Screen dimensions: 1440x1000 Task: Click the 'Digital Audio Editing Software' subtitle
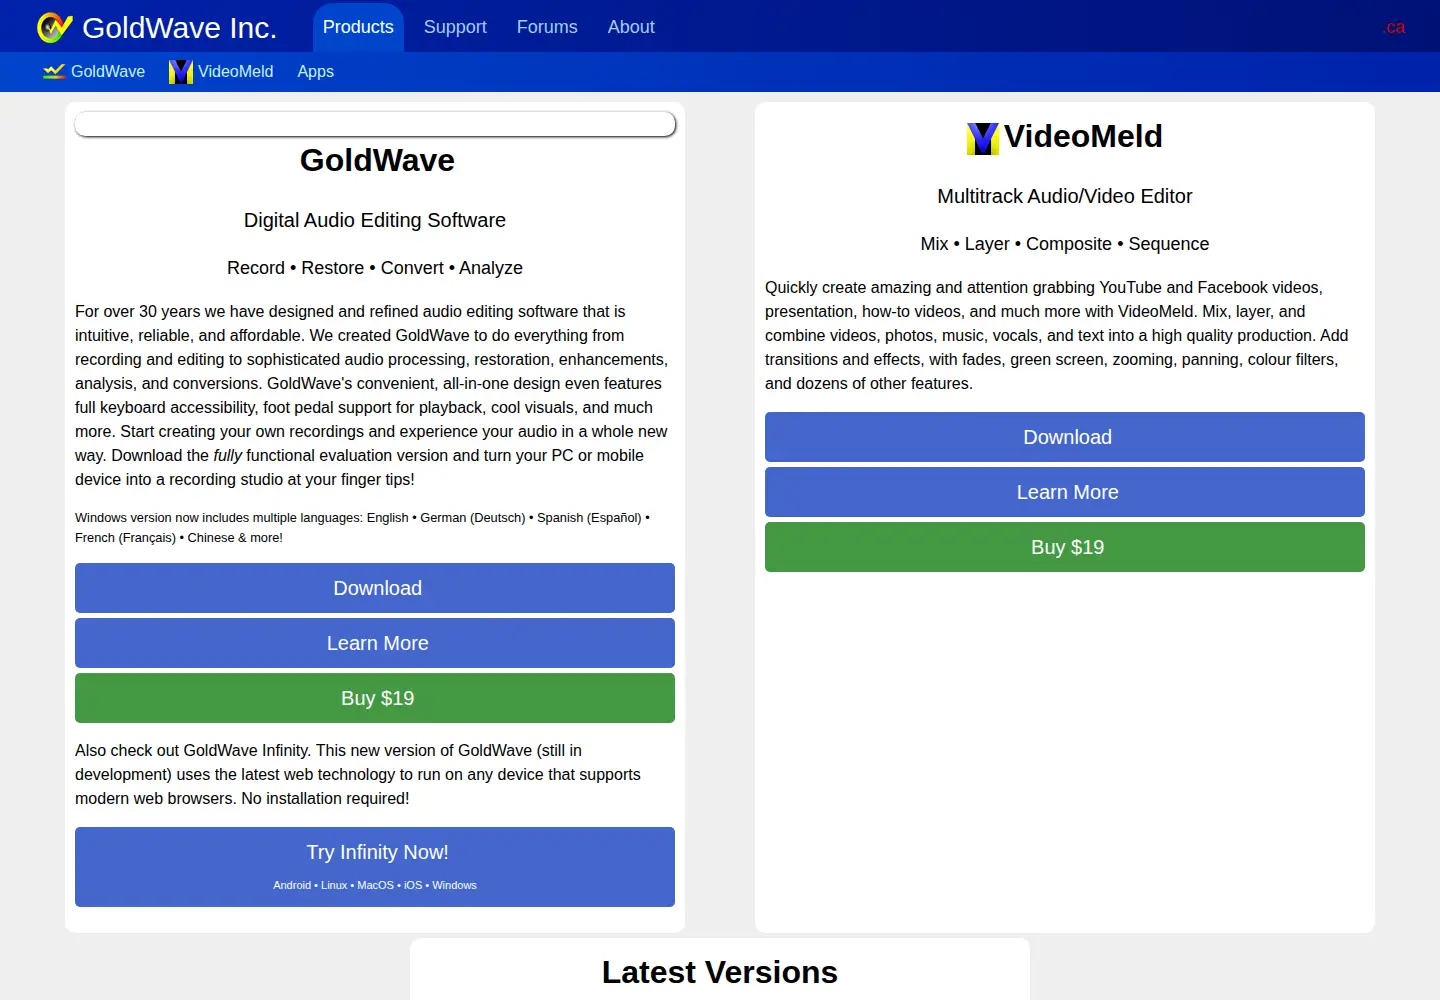(375, 220)
